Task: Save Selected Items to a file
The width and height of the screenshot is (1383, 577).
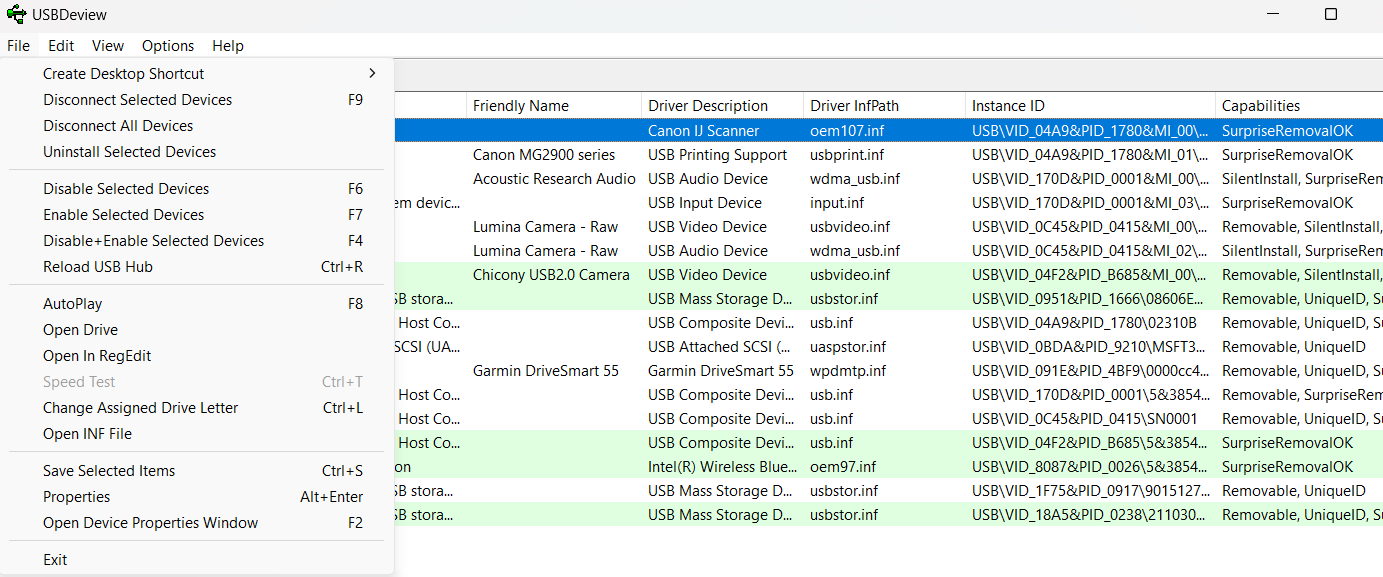Action: pyautogui.click(x=108, y=470)
